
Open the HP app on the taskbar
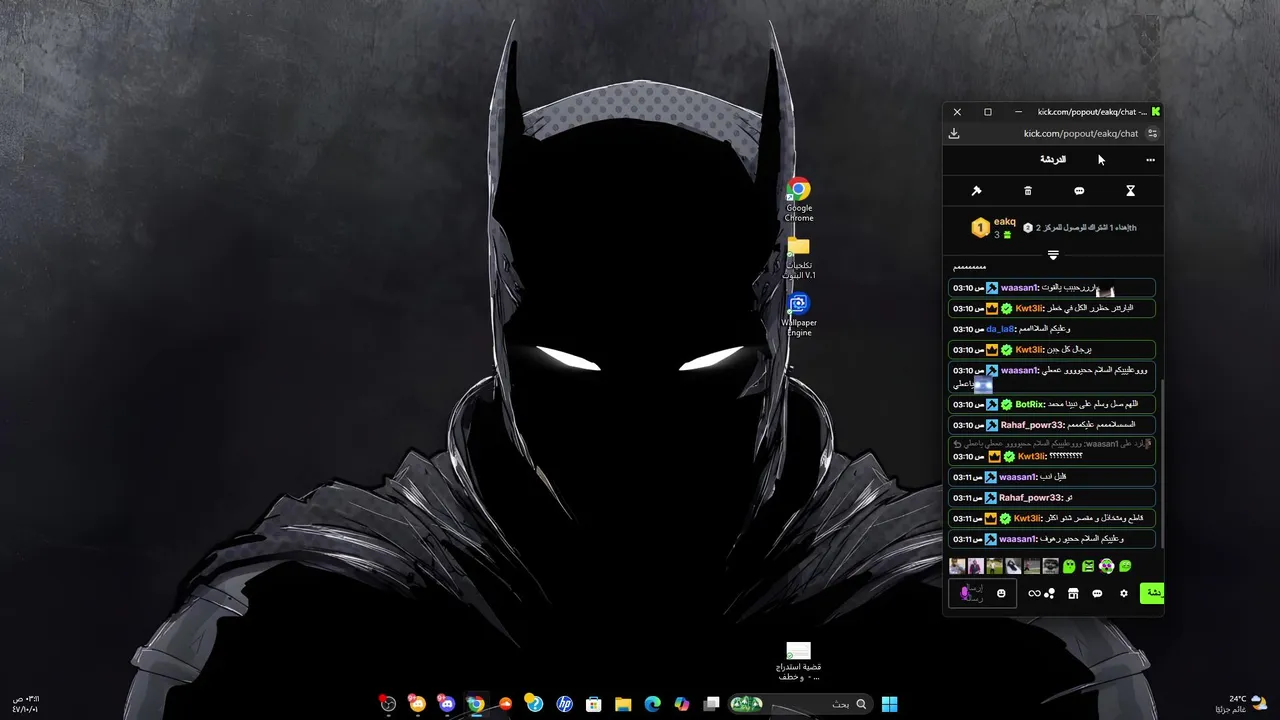point(564,704)
